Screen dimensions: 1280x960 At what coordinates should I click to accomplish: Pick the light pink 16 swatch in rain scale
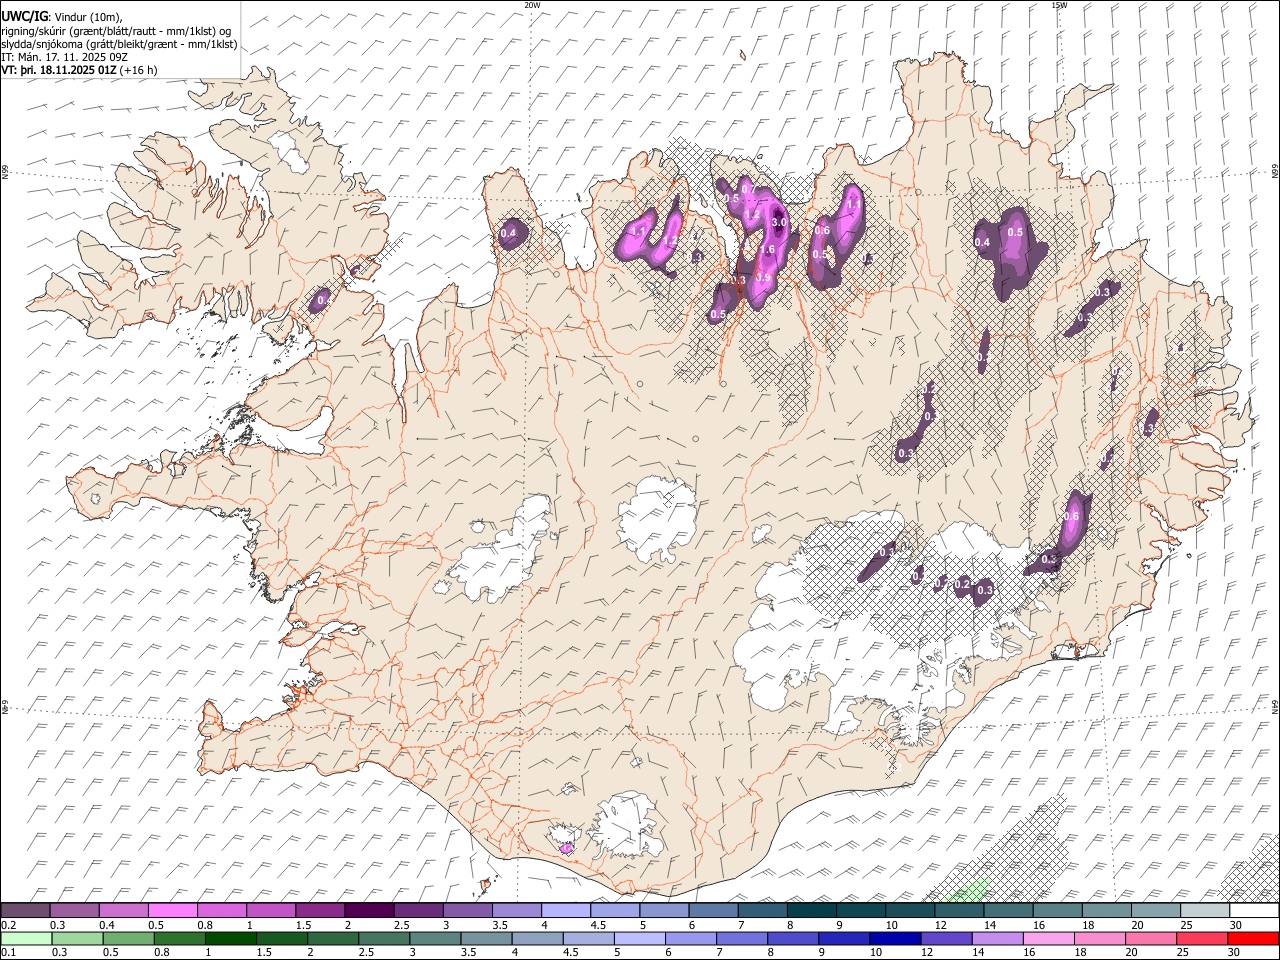coord(1048,939)
